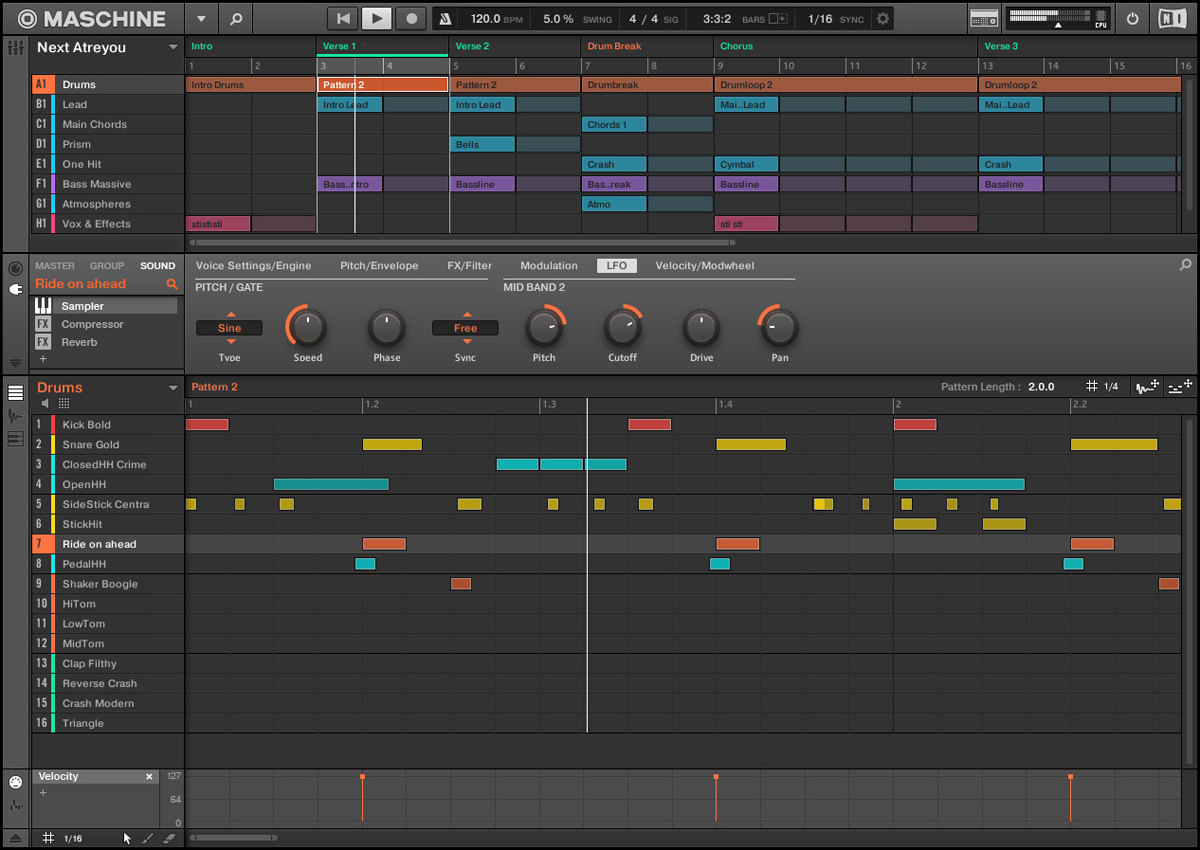Image resolution: width=1200 pixels, height=850 pixels.
Task: Select the eraser tool
Action: [169, 838]
